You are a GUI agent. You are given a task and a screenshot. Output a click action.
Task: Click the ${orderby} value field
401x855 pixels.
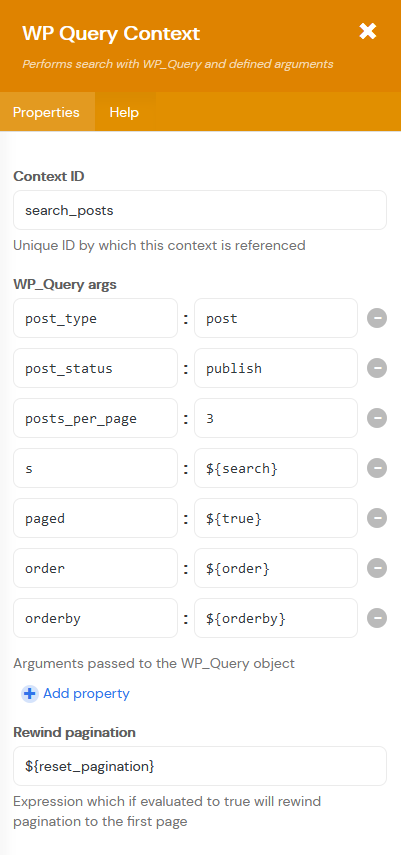pyautogui.click(x=276, y=618)
